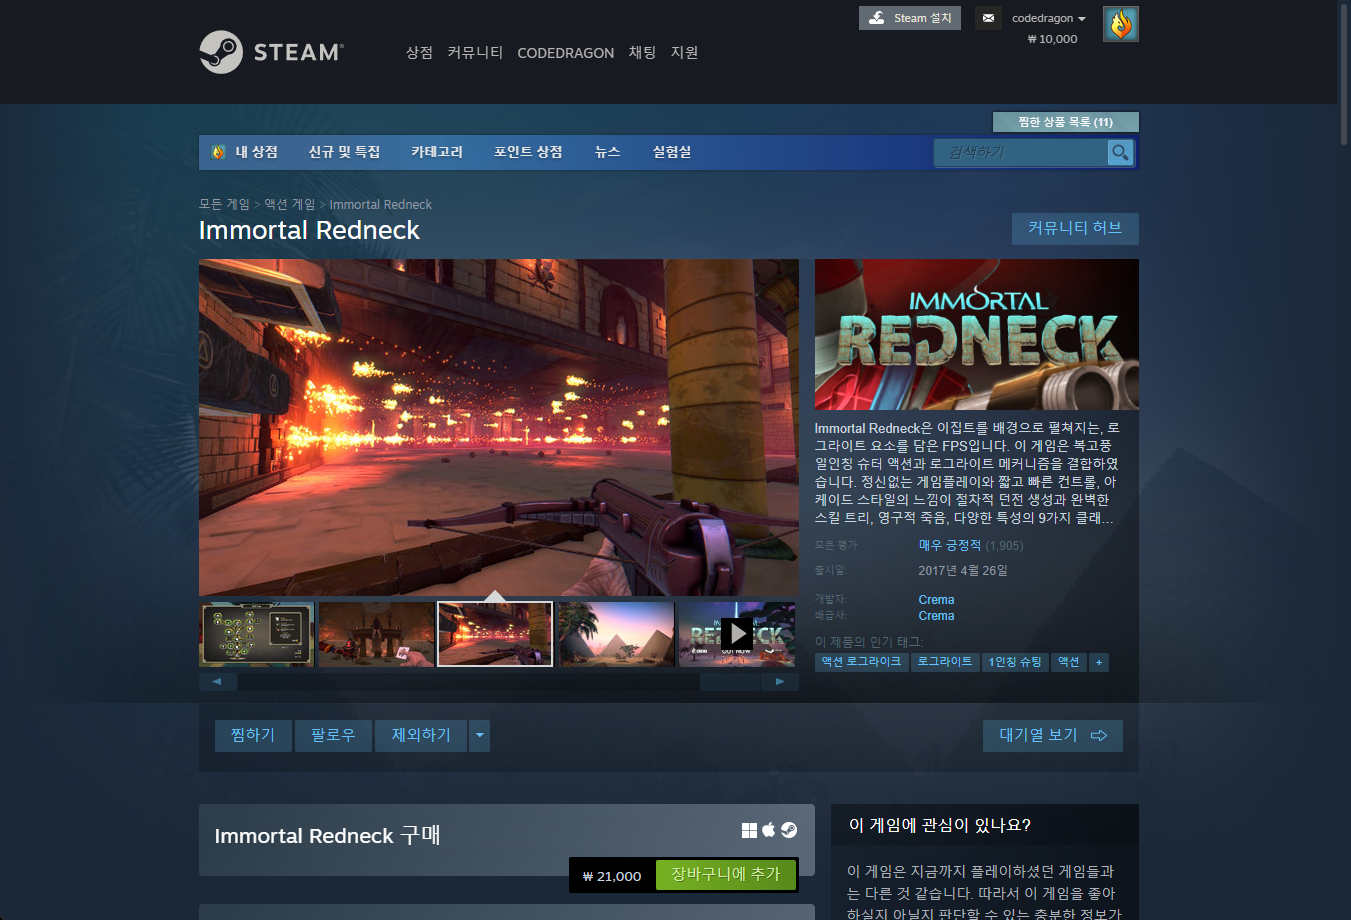Open 채팅 in top navigation
The height and width of the screenshot is (920, 1351).
pyautogui.click(x=642, y=53)
